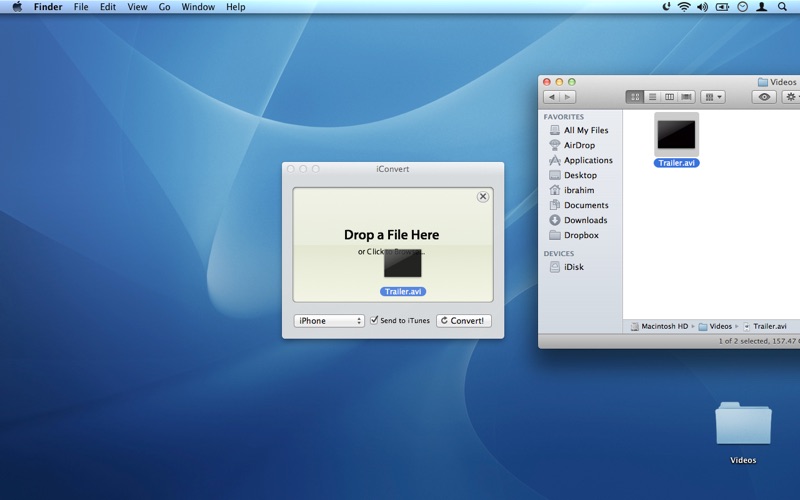Open Downloads folder from sidebar

point(584,220)
